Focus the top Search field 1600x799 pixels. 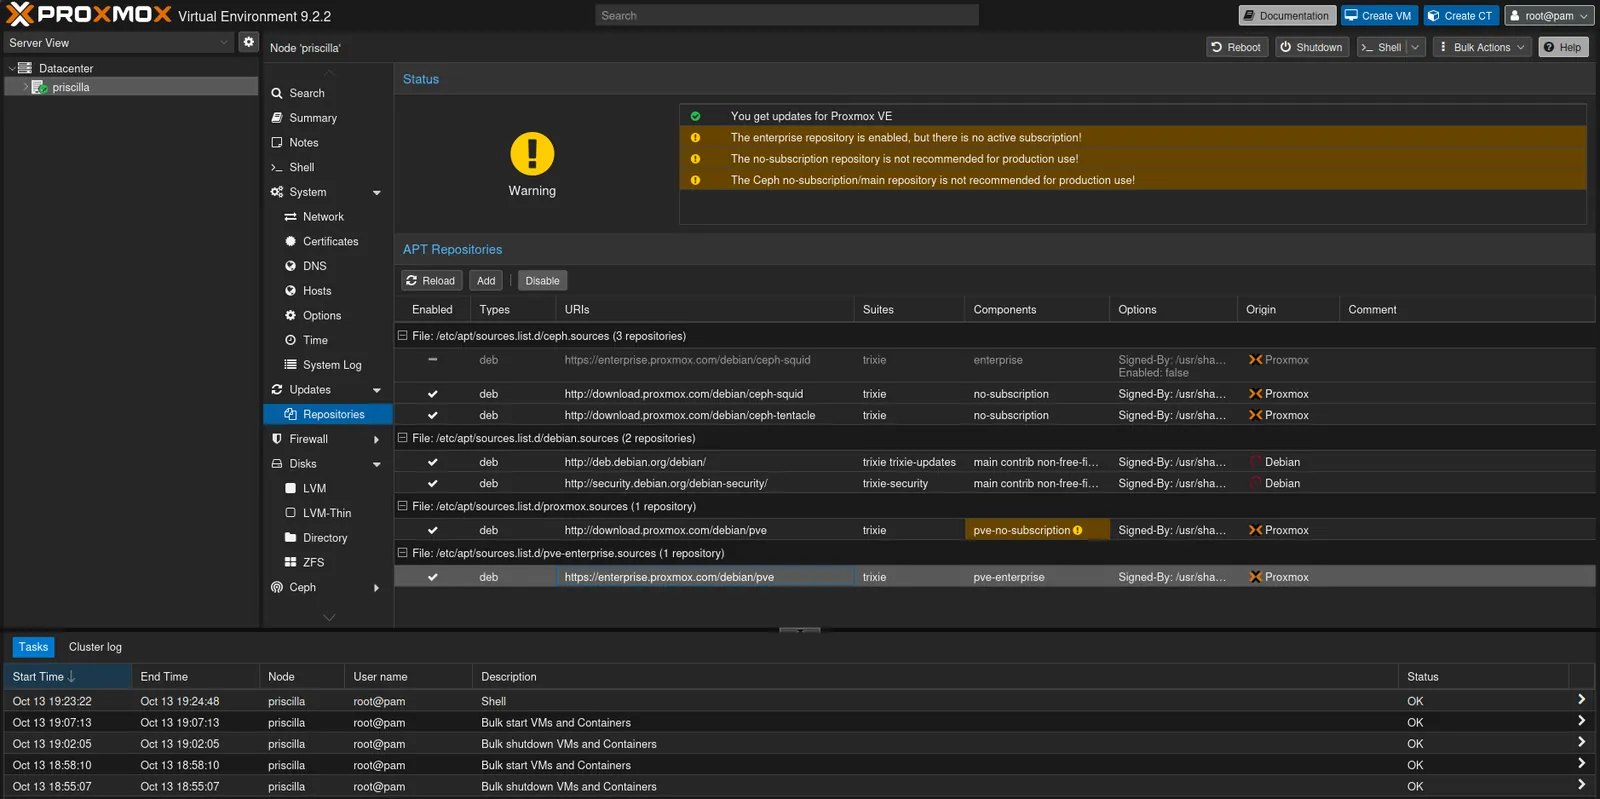[x=787, y=15]
